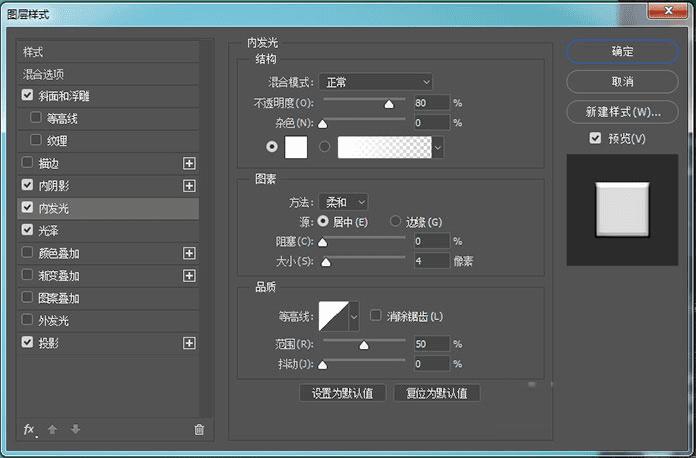696x458 pixels.
Task: Enable the 描边 checkbox
Action: point(28,162)
